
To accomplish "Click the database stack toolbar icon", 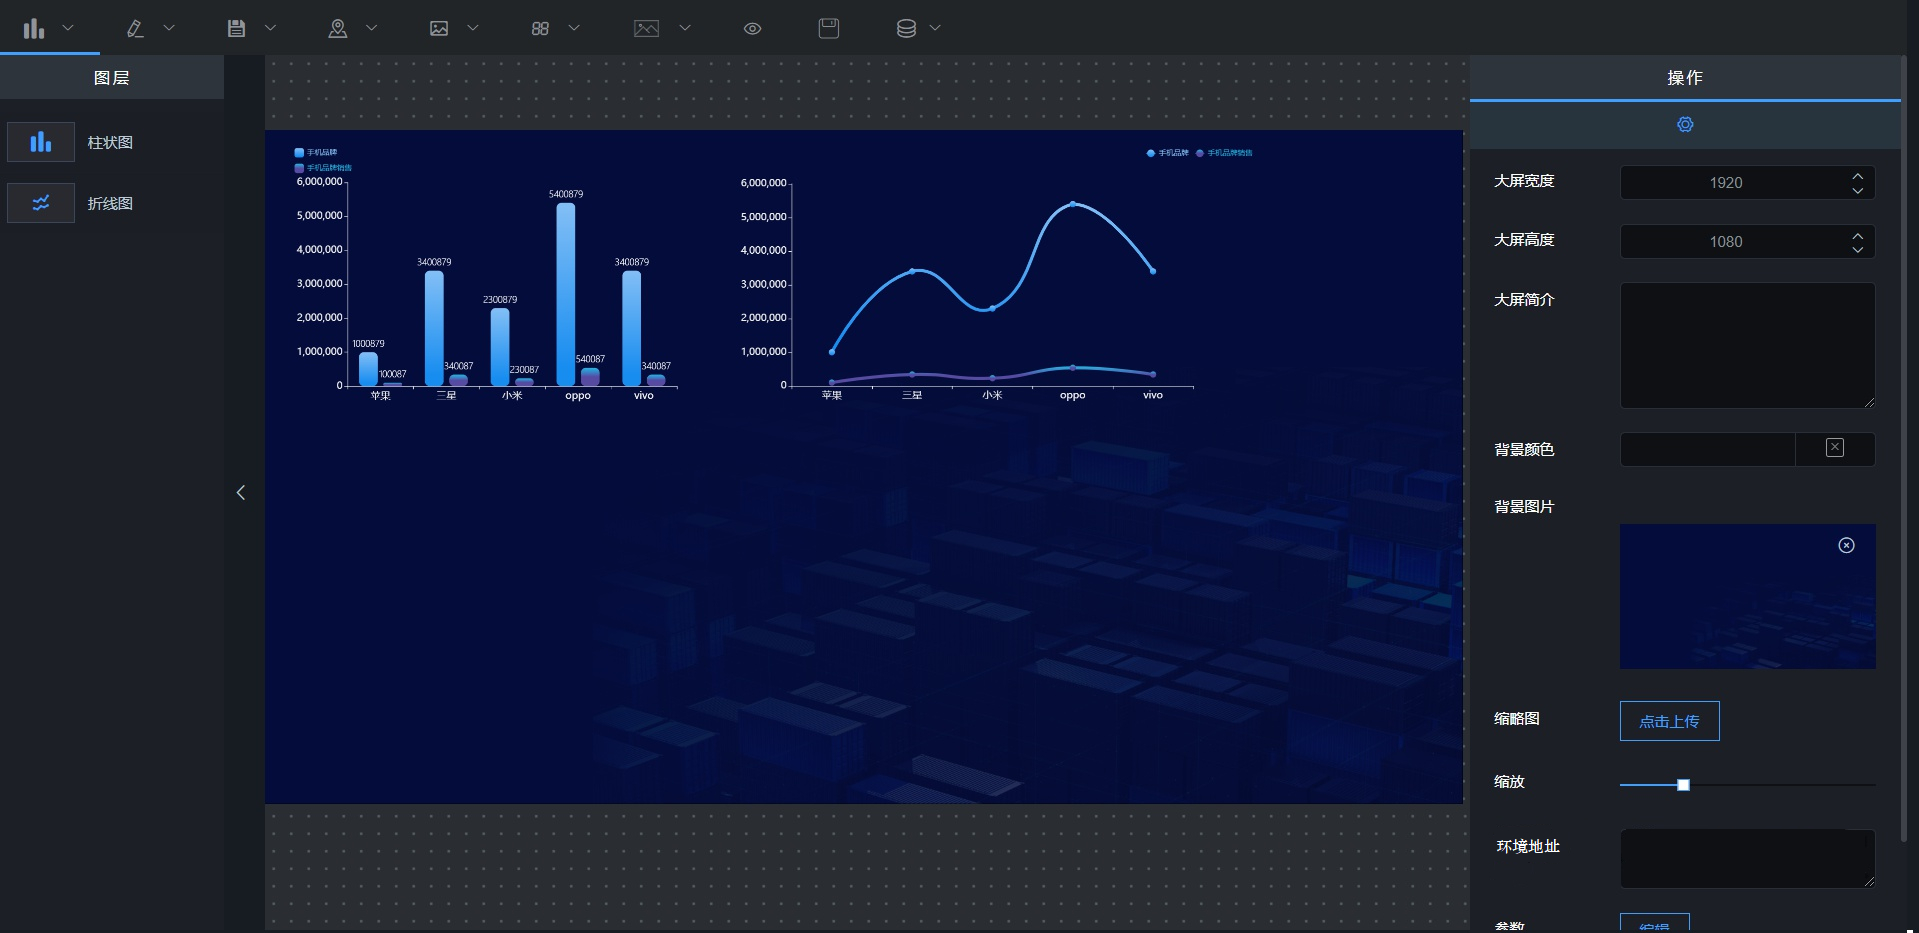I will pos(906,28).
